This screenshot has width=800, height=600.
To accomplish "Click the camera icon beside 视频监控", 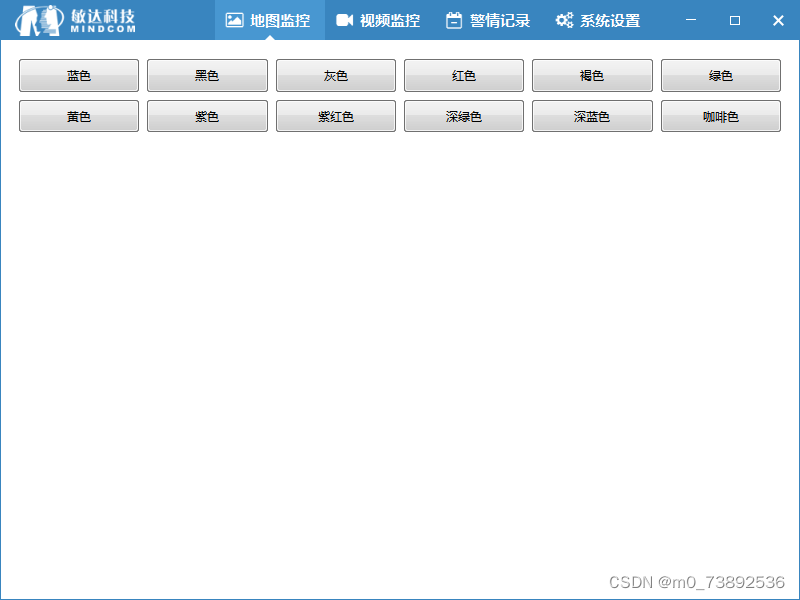I will (x=345, y=19).
